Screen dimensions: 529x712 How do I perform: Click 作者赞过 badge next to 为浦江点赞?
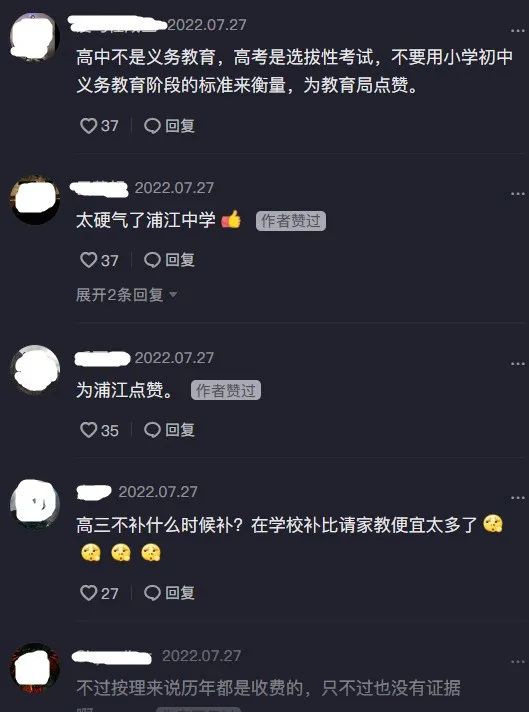click(226, 391)
